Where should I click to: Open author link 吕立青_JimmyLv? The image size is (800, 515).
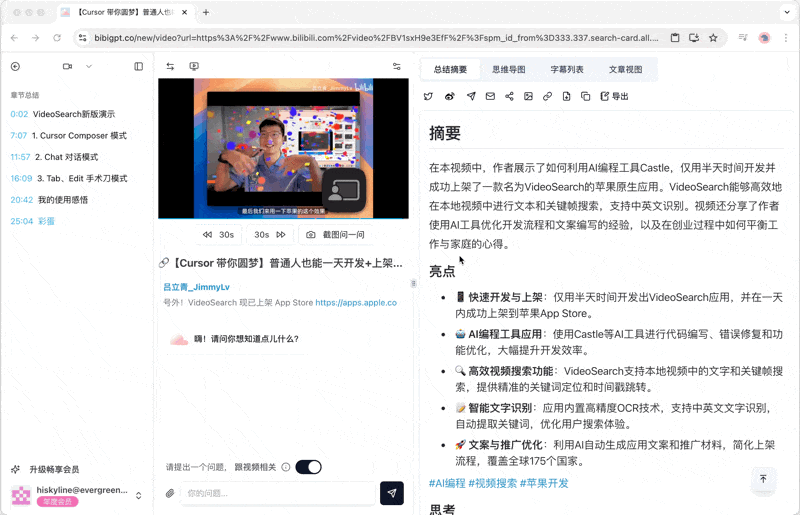pos(196,287)
